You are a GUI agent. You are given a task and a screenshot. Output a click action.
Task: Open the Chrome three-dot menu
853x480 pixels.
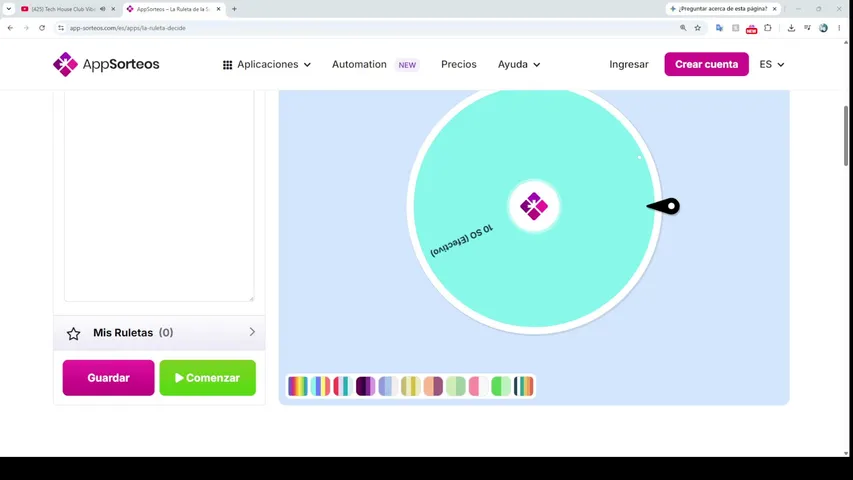(x=839, y=28)
